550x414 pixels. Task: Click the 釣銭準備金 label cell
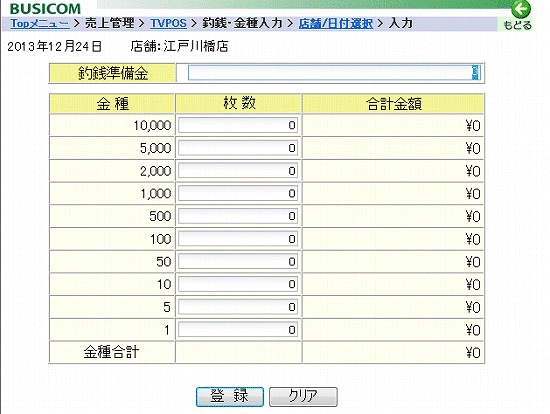[x=112, y=73]
